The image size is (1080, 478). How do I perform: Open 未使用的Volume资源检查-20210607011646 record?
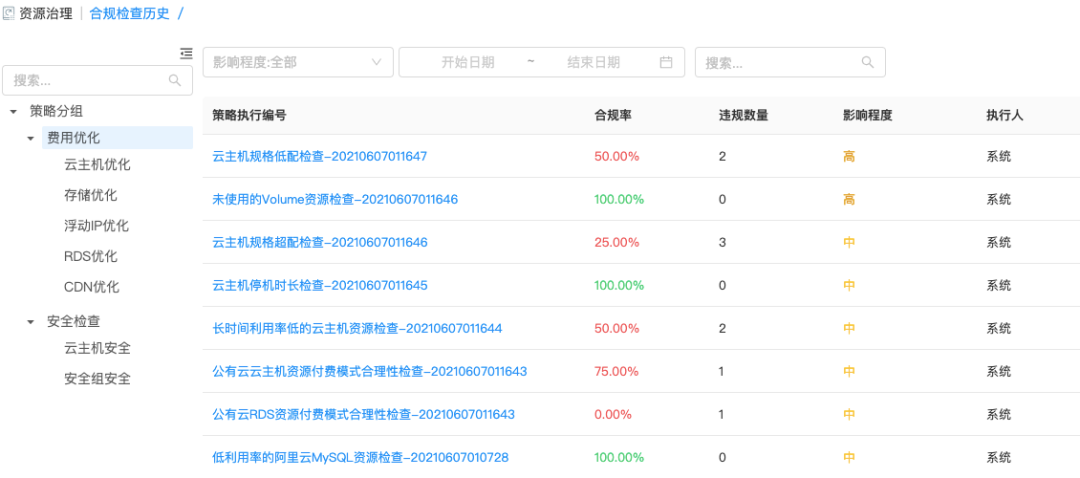[x=335, y=199]
